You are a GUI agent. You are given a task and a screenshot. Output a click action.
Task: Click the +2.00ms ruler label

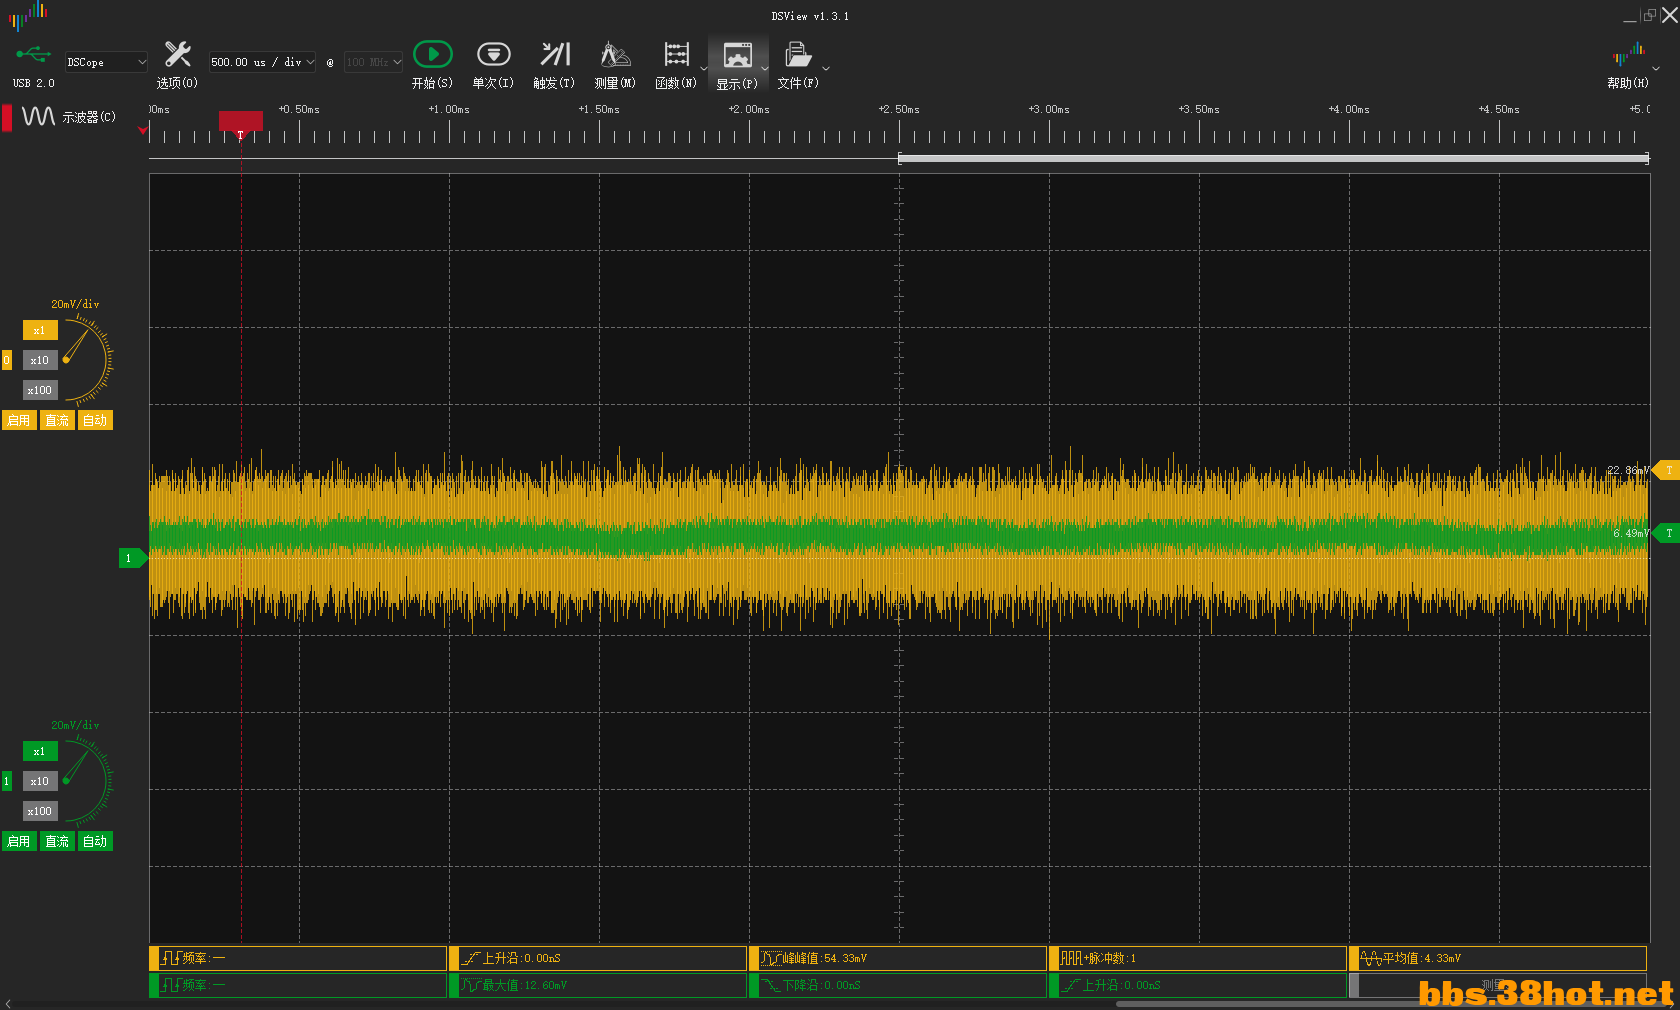[749, 109]
